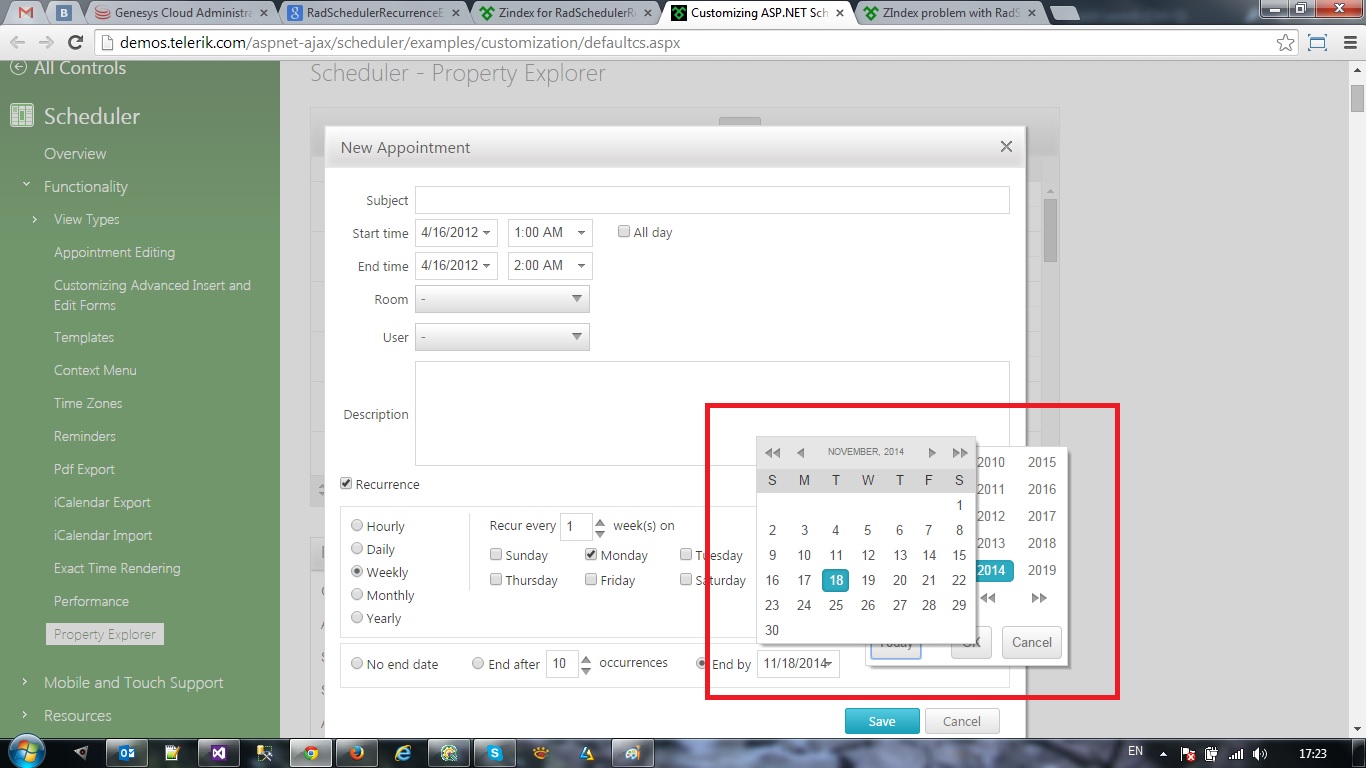This screenshot has width=1366, height=768.
Task: Open the Action Center flag icon in tray
Action: [1188, 754]
